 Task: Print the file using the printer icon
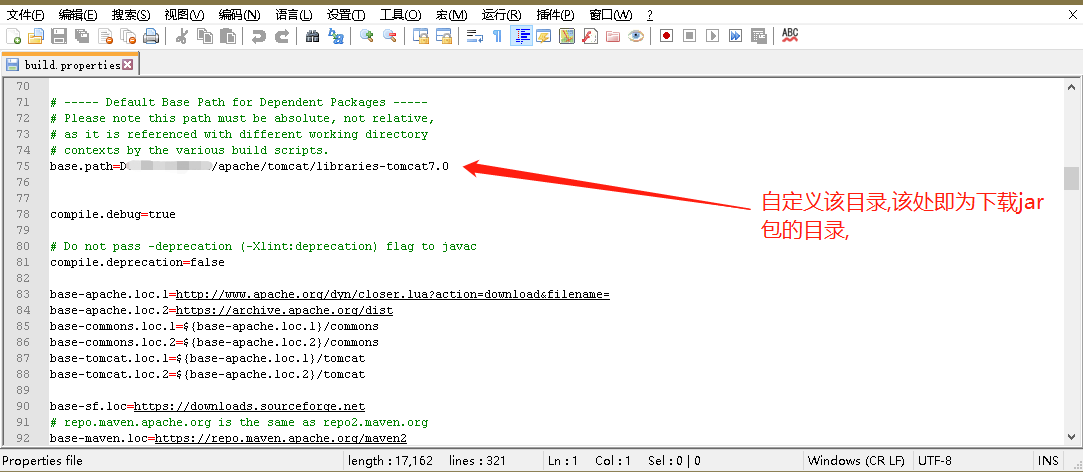(151, 36)
